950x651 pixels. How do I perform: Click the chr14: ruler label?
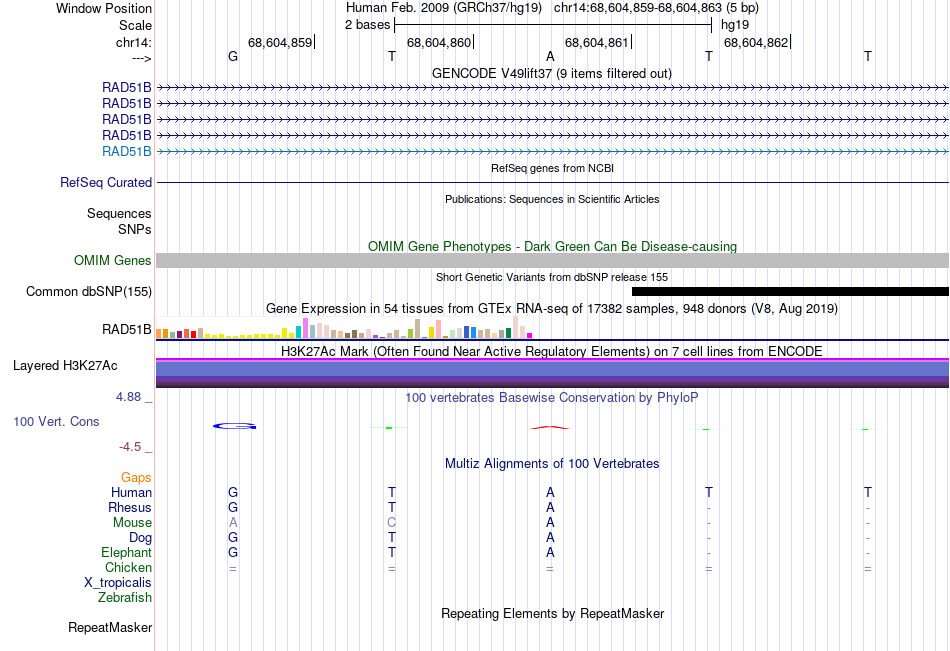click(x=134, y=42)
